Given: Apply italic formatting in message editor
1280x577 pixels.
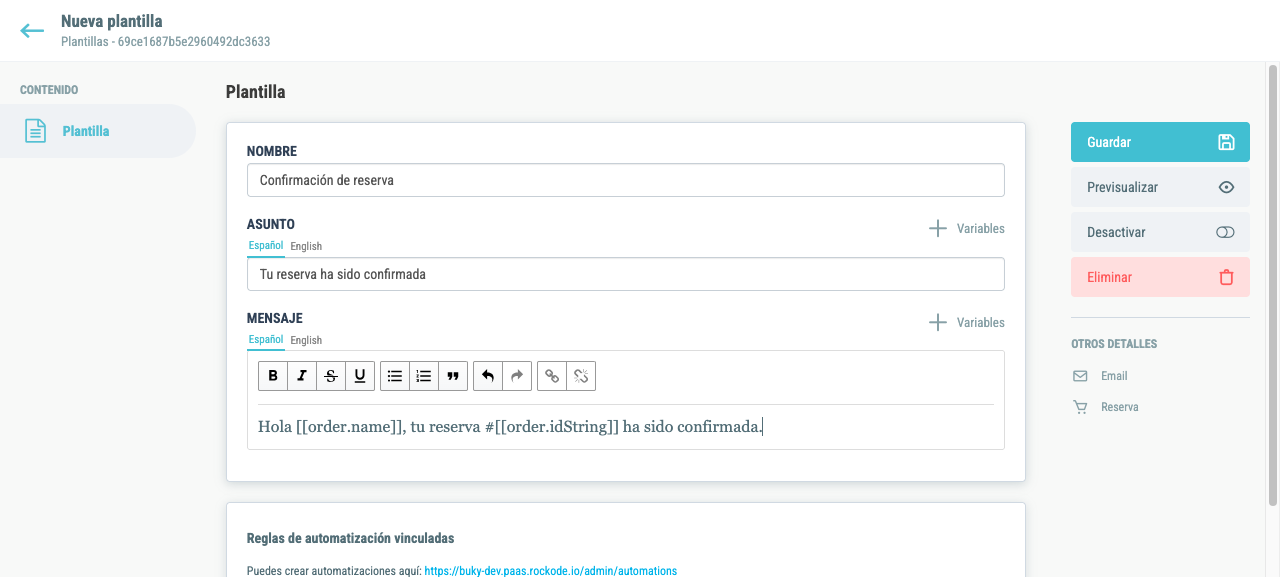Looking at the screenshot, I should (x=302, y=376).
